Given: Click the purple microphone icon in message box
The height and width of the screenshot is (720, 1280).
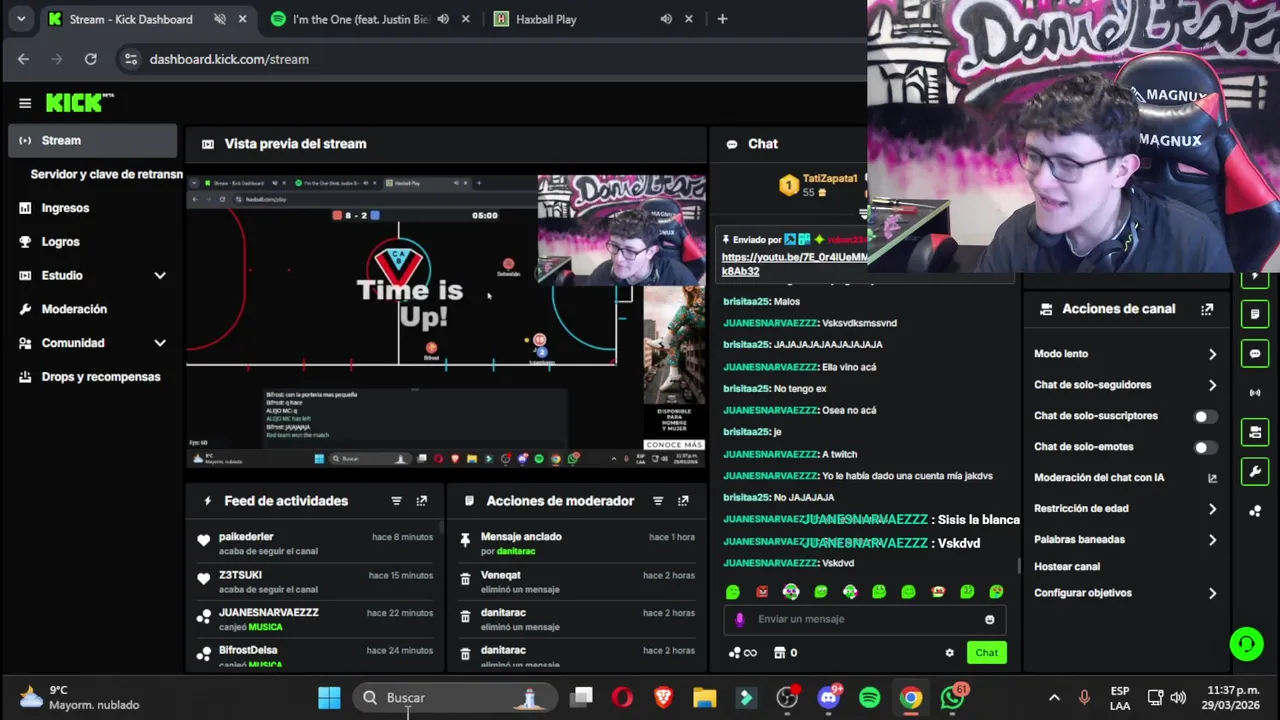Looking at the screenshot, I should coord(740,619).
